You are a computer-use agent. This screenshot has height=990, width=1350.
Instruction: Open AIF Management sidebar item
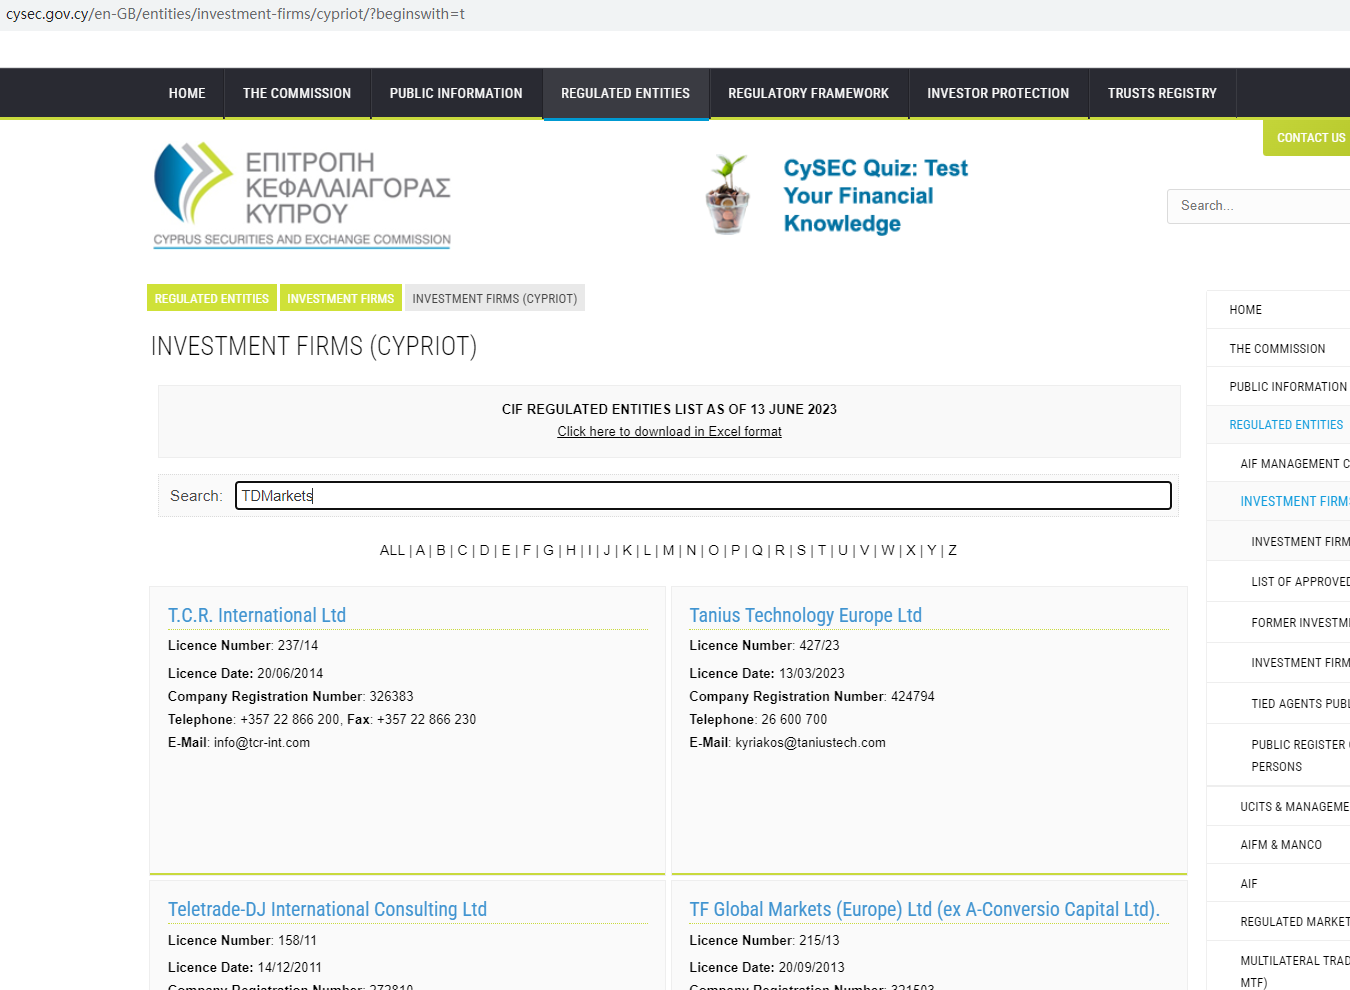point(1294,463)
